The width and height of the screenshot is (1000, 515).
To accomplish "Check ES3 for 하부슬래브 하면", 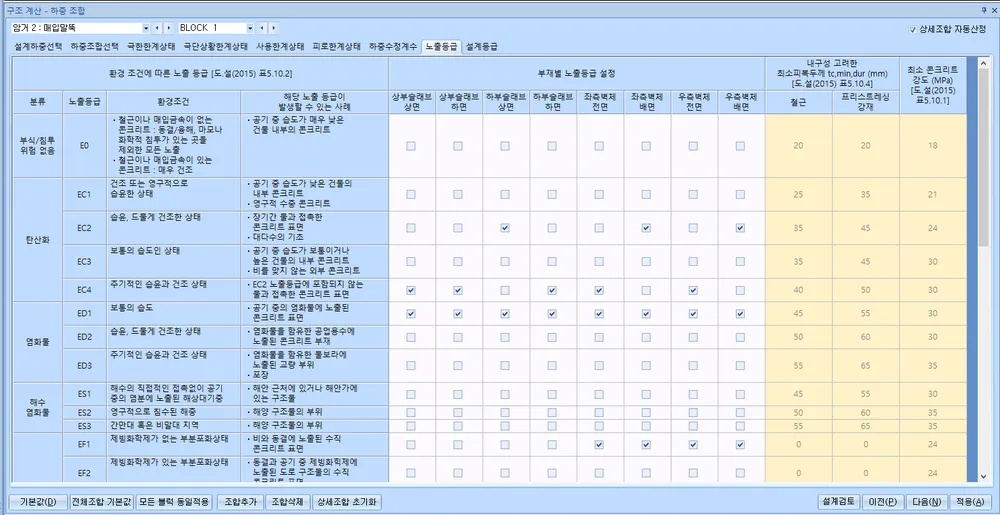I will point(552,425).
